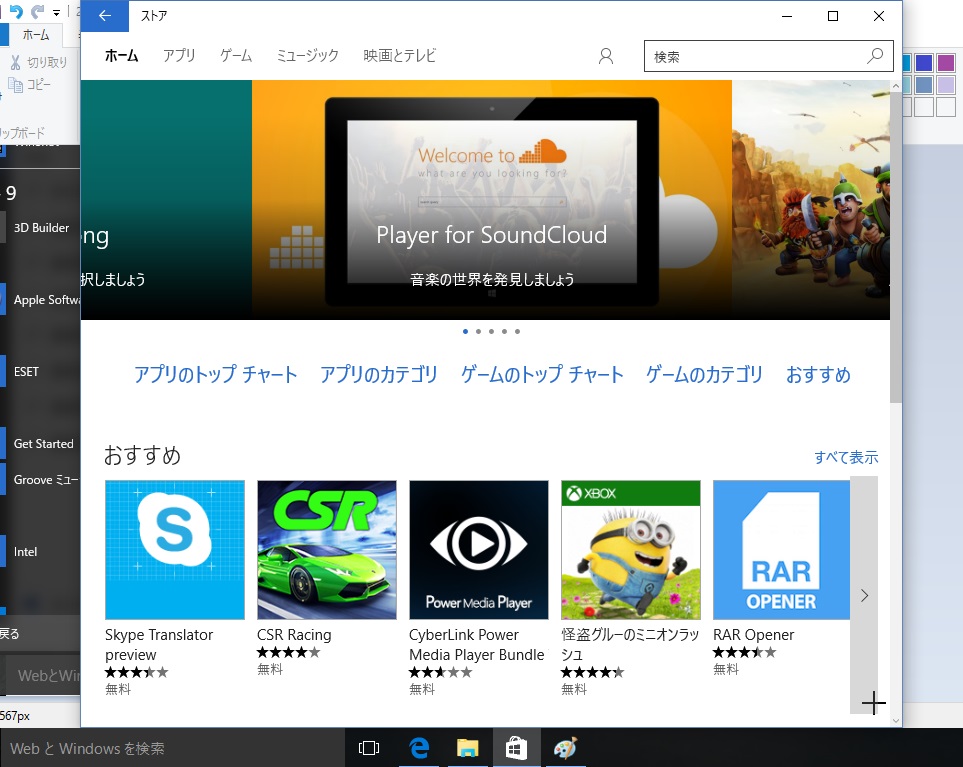Open the Player for SoundCloud banner
The image size is (963, 767).
point(491,200)
